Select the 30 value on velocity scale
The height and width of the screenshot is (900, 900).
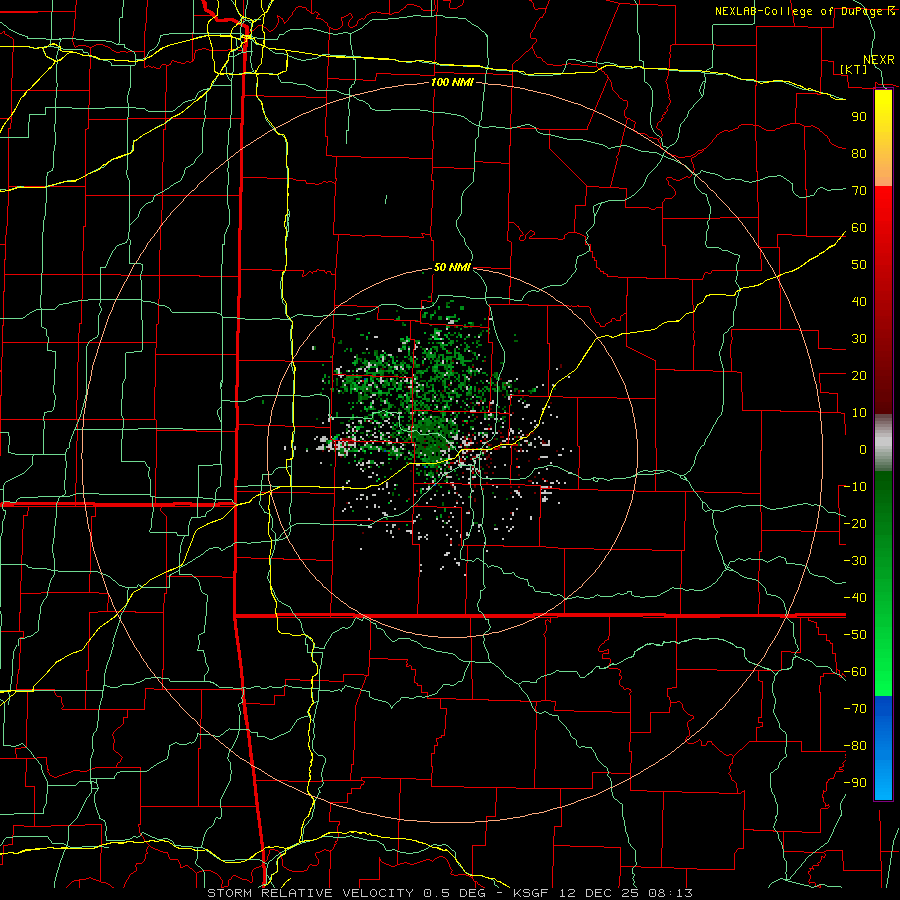859,339
